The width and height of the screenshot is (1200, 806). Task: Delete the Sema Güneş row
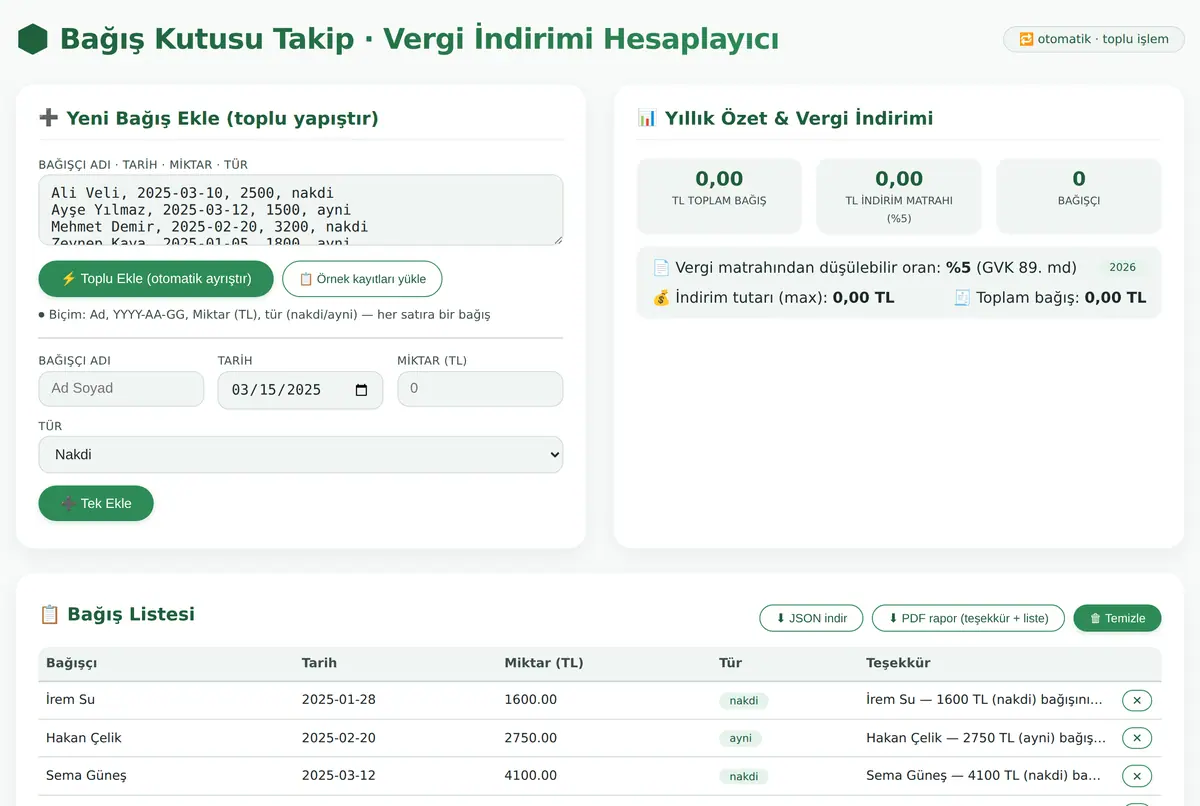tap(1137, 776)
